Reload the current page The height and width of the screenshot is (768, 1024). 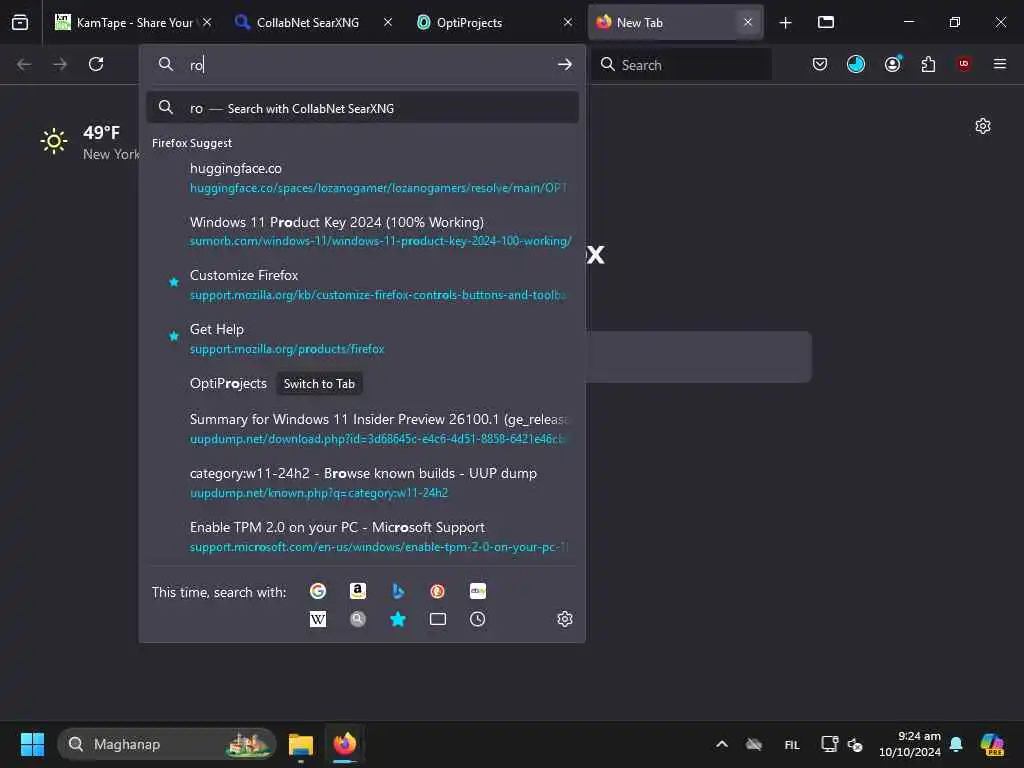(96, 64)
